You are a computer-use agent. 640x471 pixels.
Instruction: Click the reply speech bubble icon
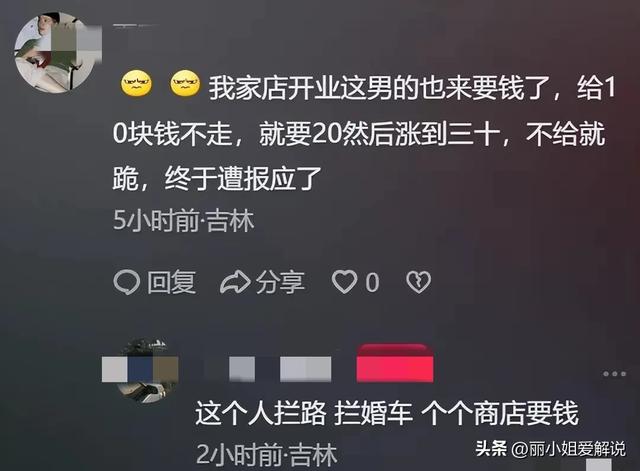pos(127,282)
